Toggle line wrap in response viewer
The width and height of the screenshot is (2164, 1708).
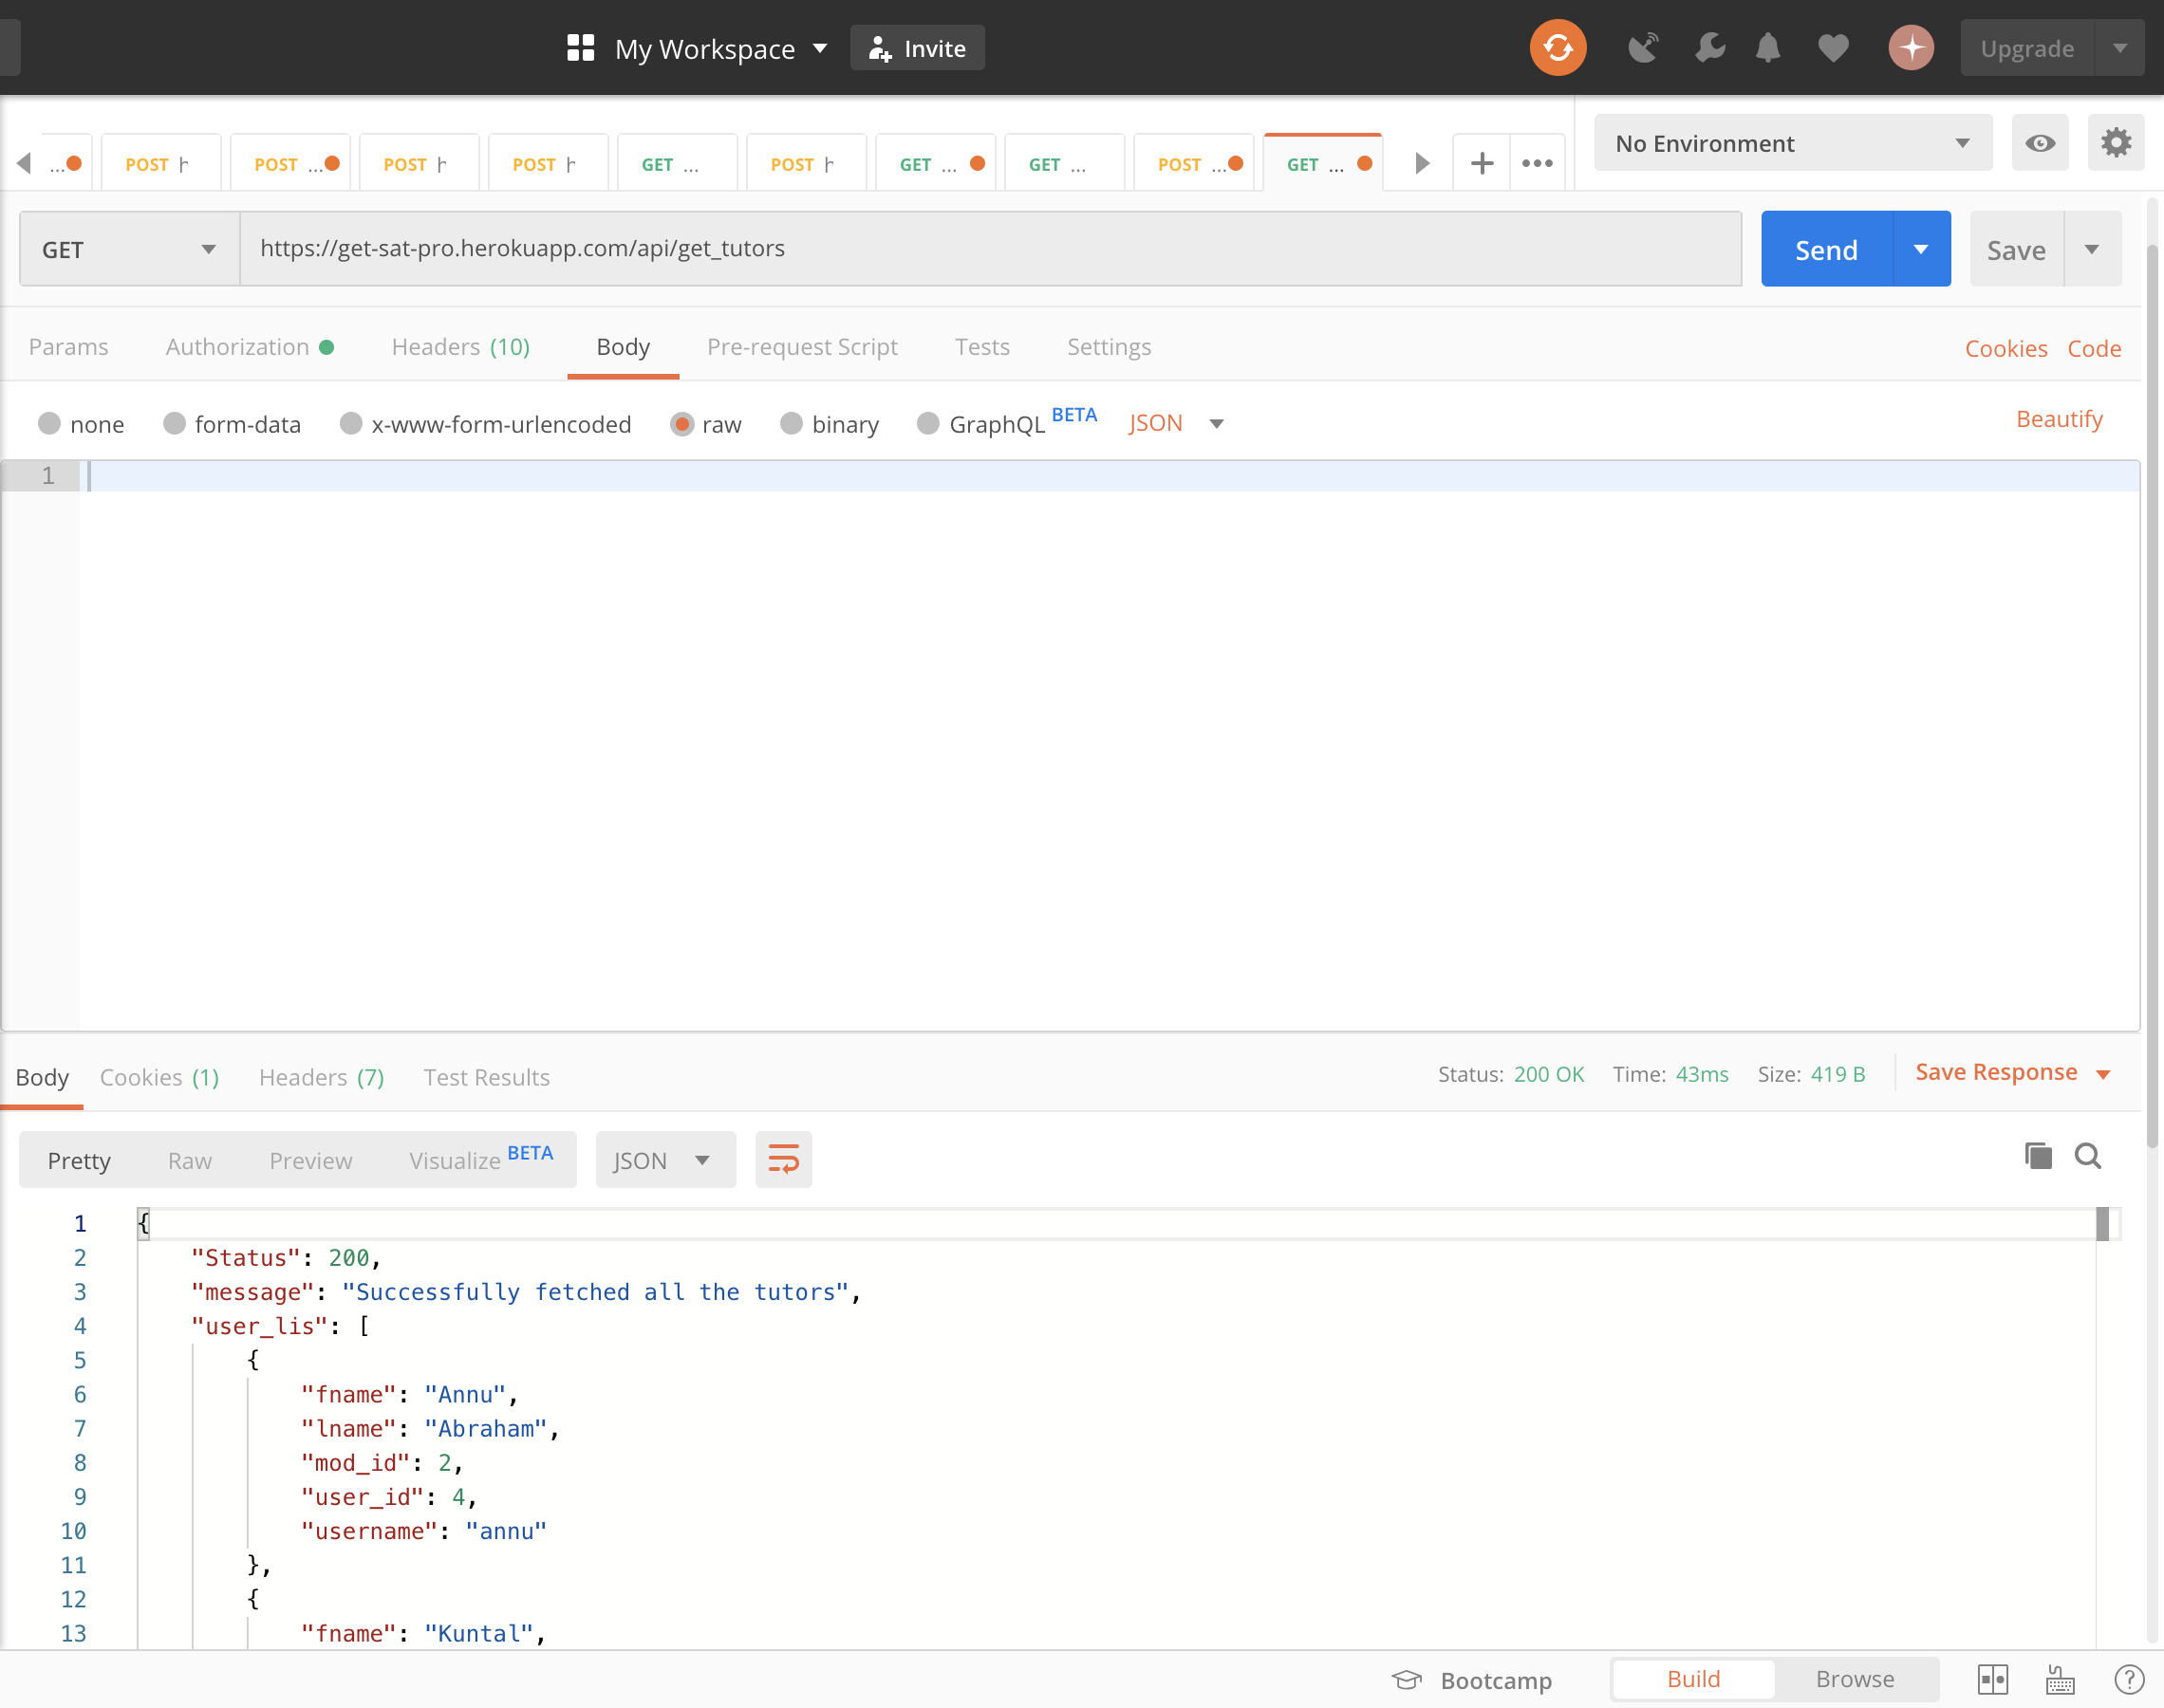(783, 1160)
